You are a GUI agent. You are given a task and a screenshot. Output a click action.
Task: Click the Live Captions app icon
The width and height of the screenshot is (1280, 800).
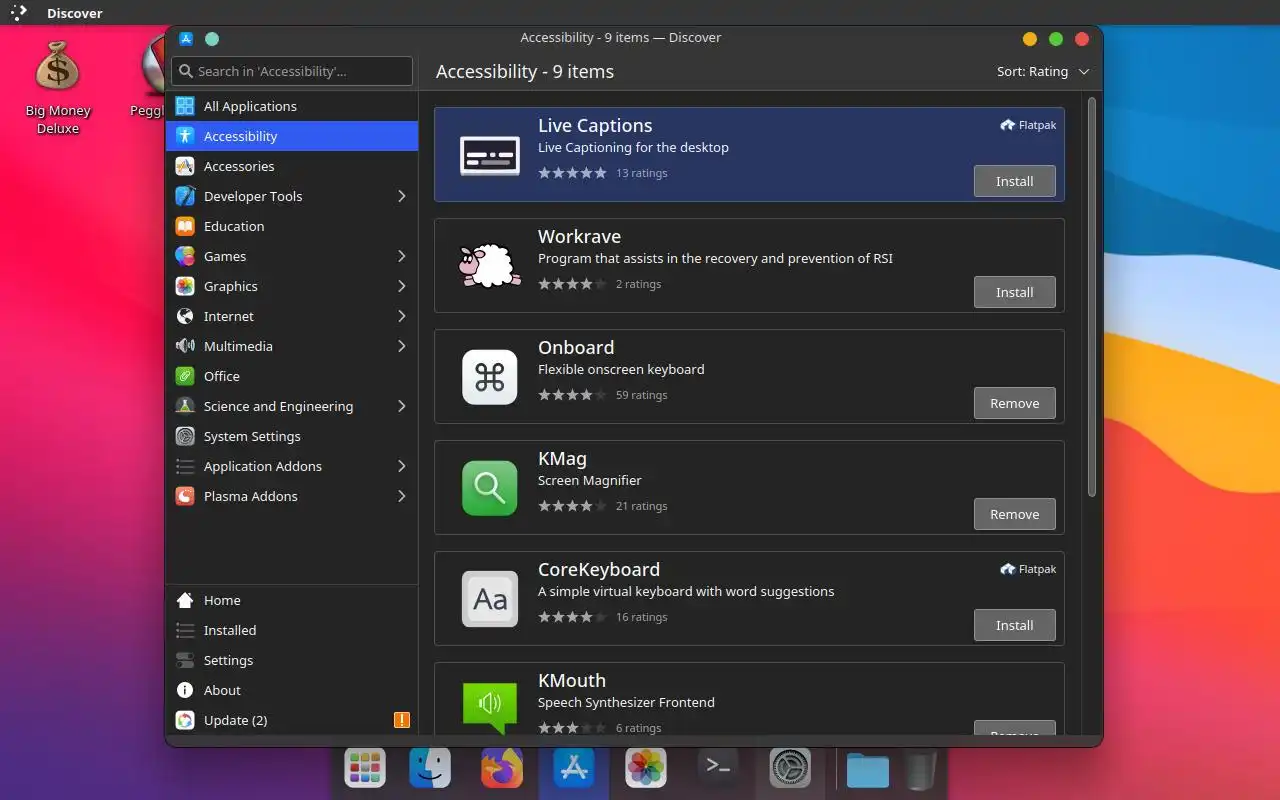click(x=489, y=155)
